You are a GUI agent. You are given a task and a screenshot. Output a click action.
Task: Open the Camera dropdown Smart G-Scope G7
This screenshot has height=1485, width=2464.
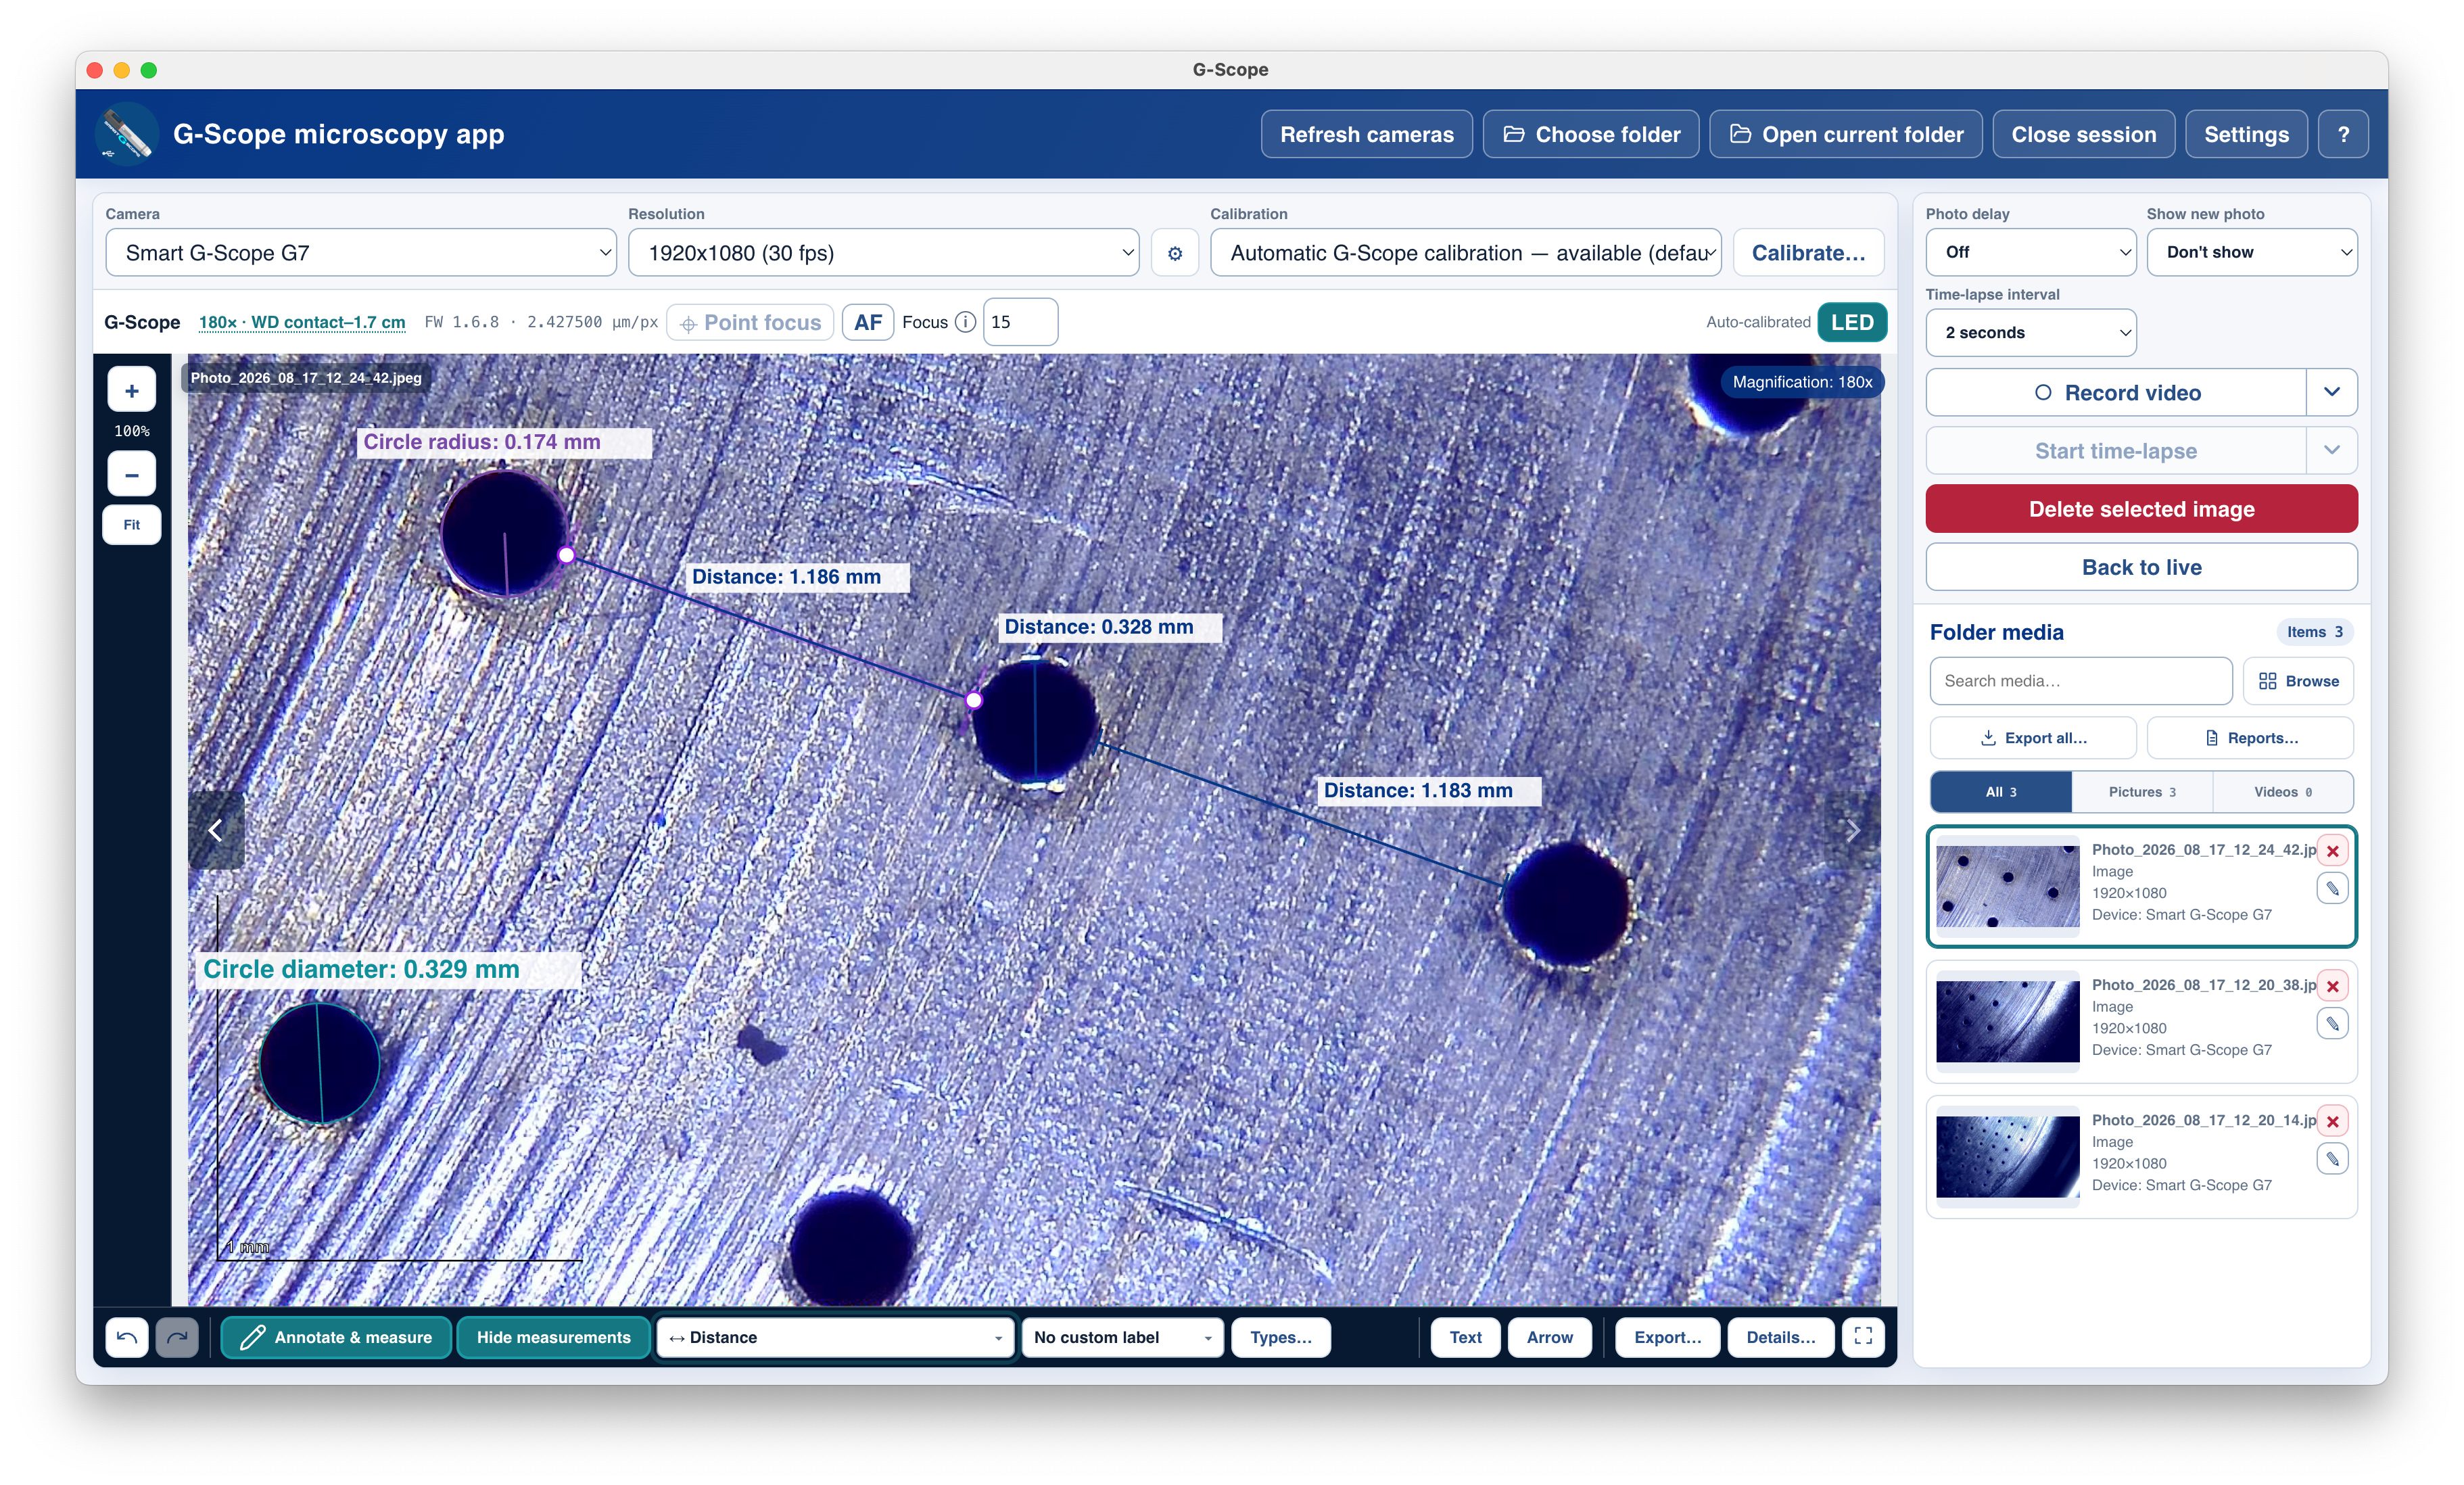pyautogui.click(x=361, y=253)
